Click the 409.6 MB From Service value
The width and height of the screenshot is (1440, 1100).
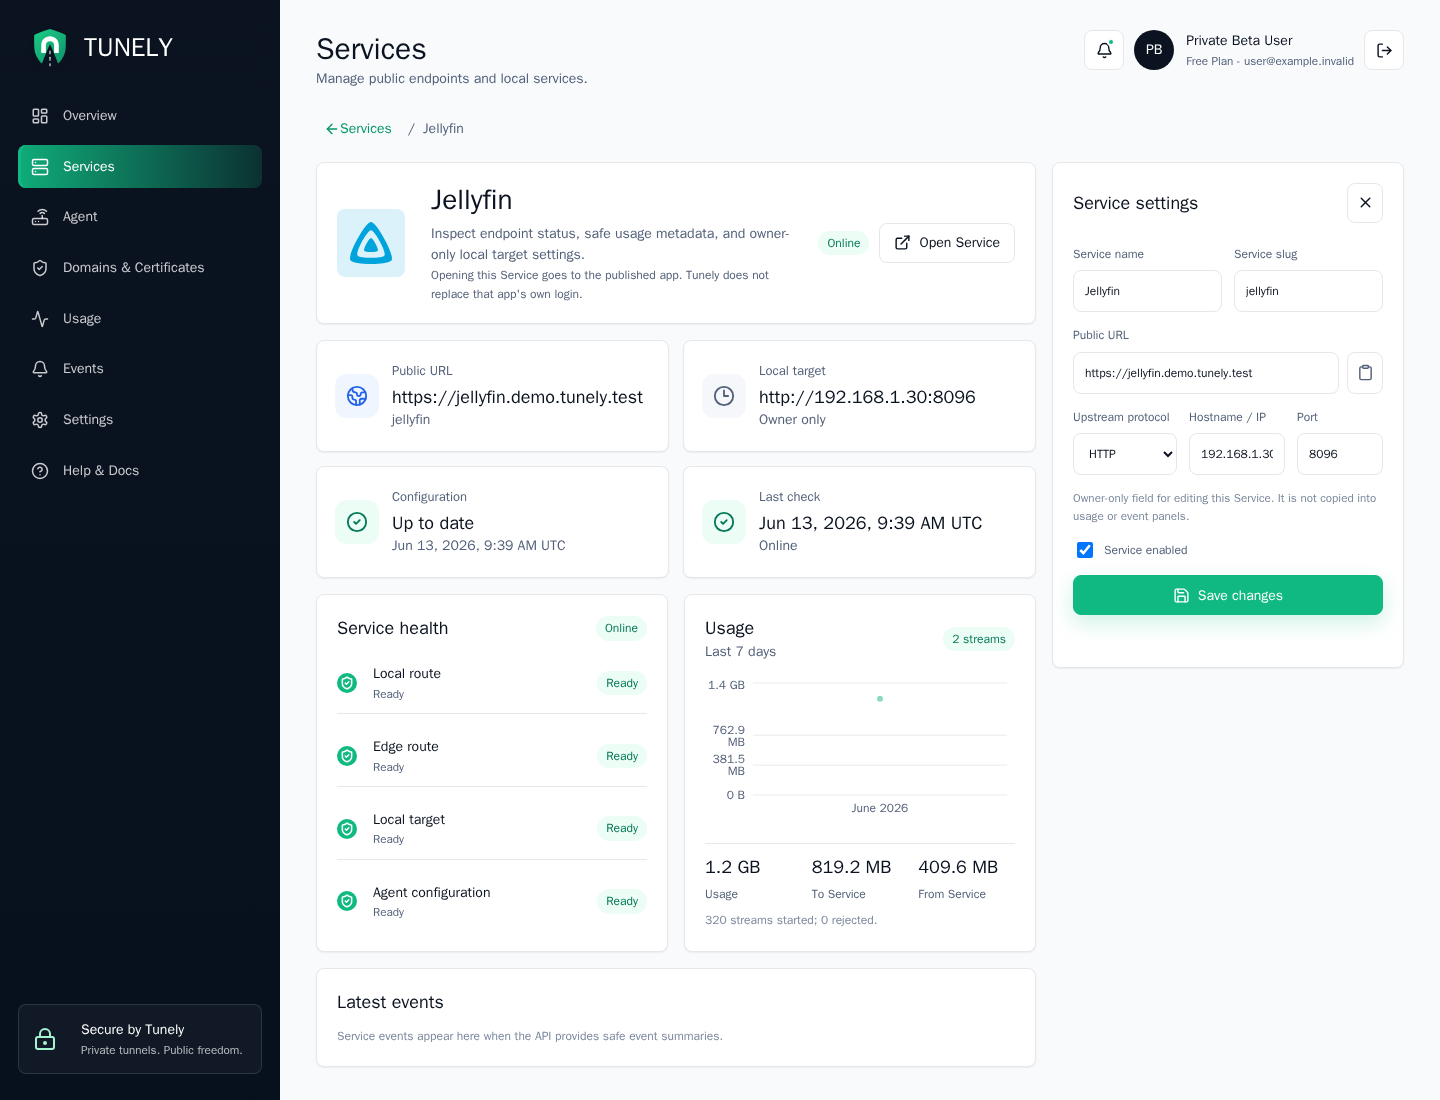[958, 867]
